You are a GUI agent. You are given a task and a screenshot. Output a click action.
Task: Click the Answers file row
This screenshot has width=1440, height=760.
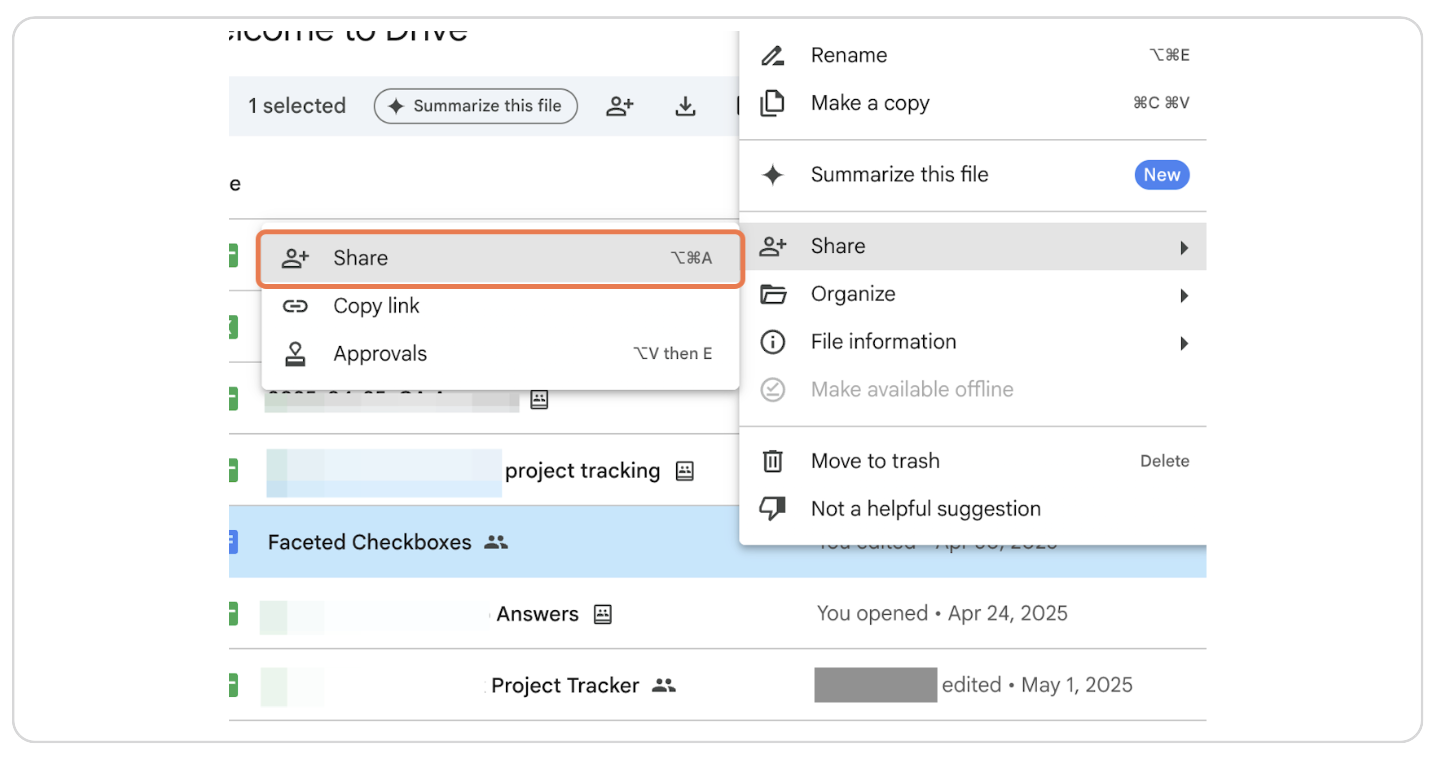click(x=537, y=614)
